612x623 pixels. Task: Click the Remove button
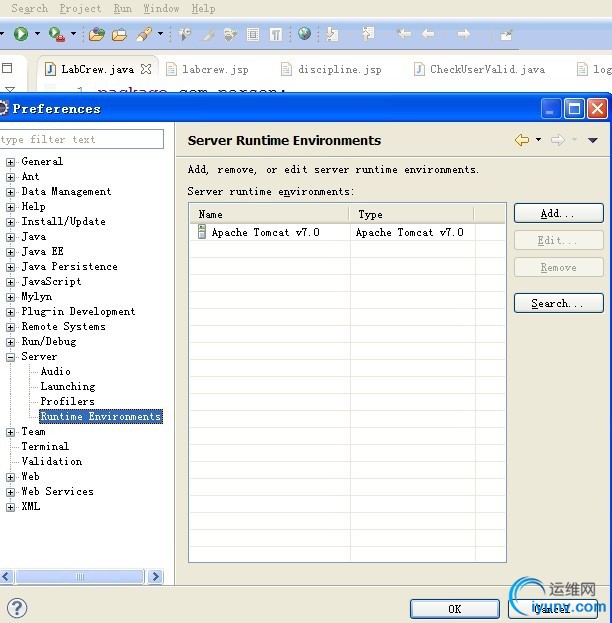(x=559, y=267)
